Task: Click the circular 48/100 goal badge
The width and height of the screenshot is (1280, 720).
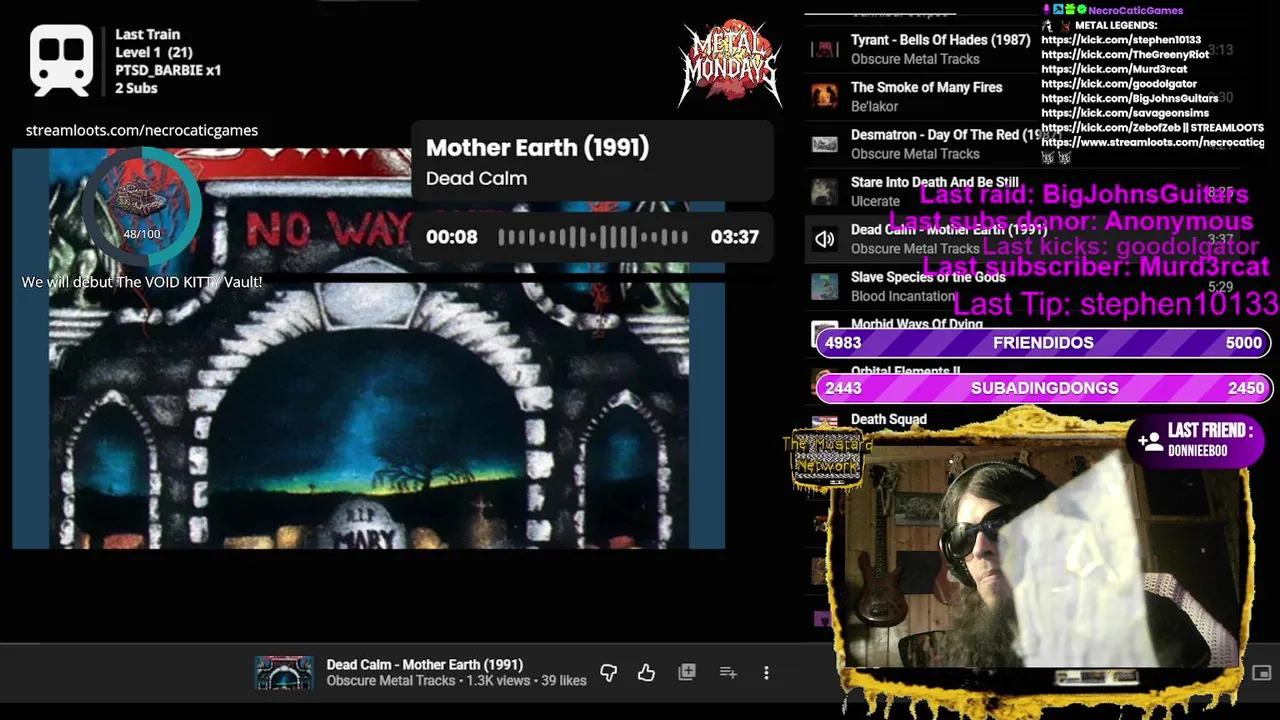Action: pos(142,206)
